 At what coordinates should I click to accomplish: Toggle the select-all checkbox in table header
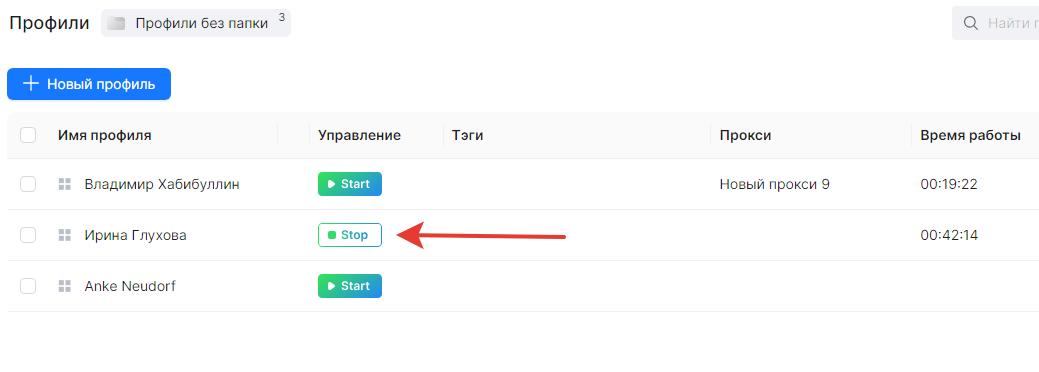(28, 135)
